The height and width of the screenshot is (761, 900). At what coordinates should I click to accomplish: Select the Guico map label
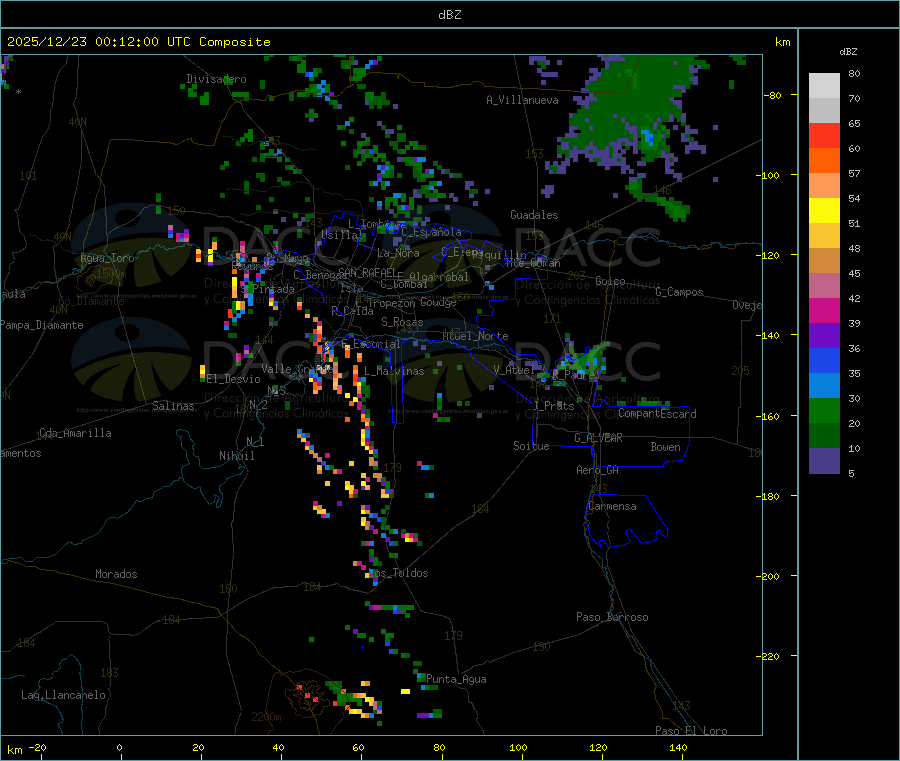click(x=610, y=281)
